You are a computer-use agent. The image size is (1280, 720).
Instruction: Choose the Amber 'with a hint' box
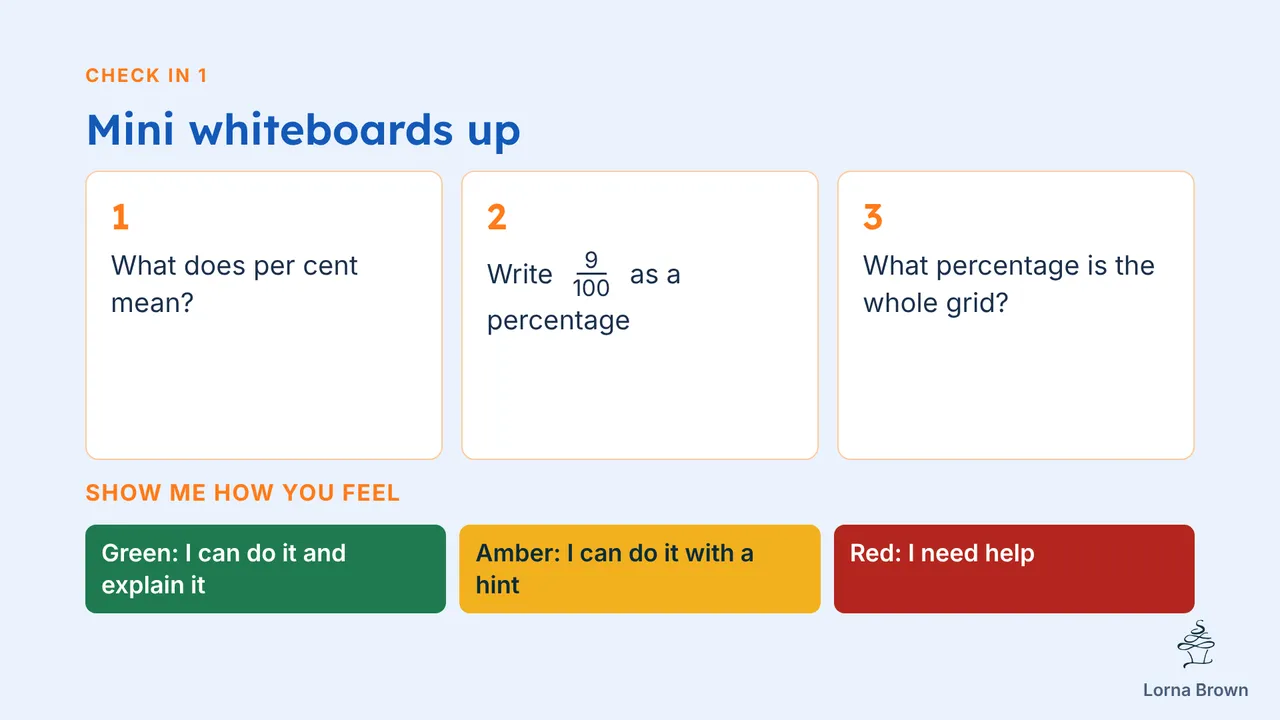pos(640,569)
